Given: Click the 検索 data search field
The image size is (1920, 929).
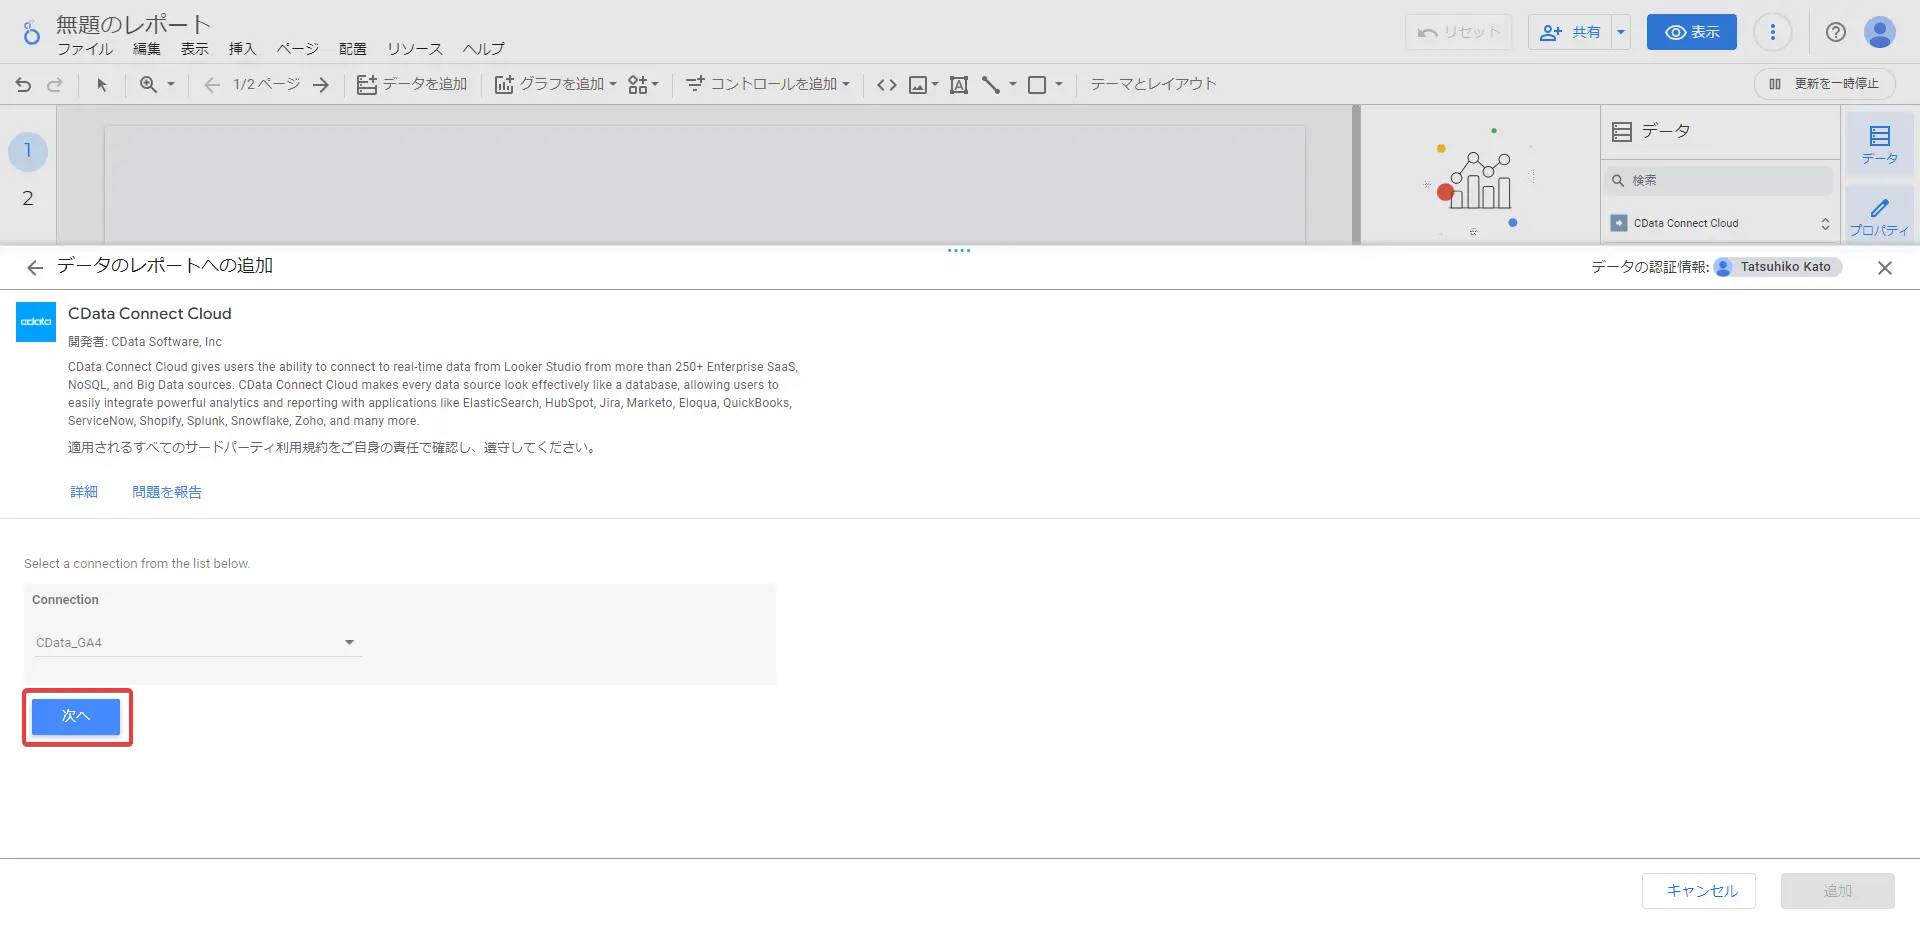Looking at the screenshot, I should pos(1719,181).
